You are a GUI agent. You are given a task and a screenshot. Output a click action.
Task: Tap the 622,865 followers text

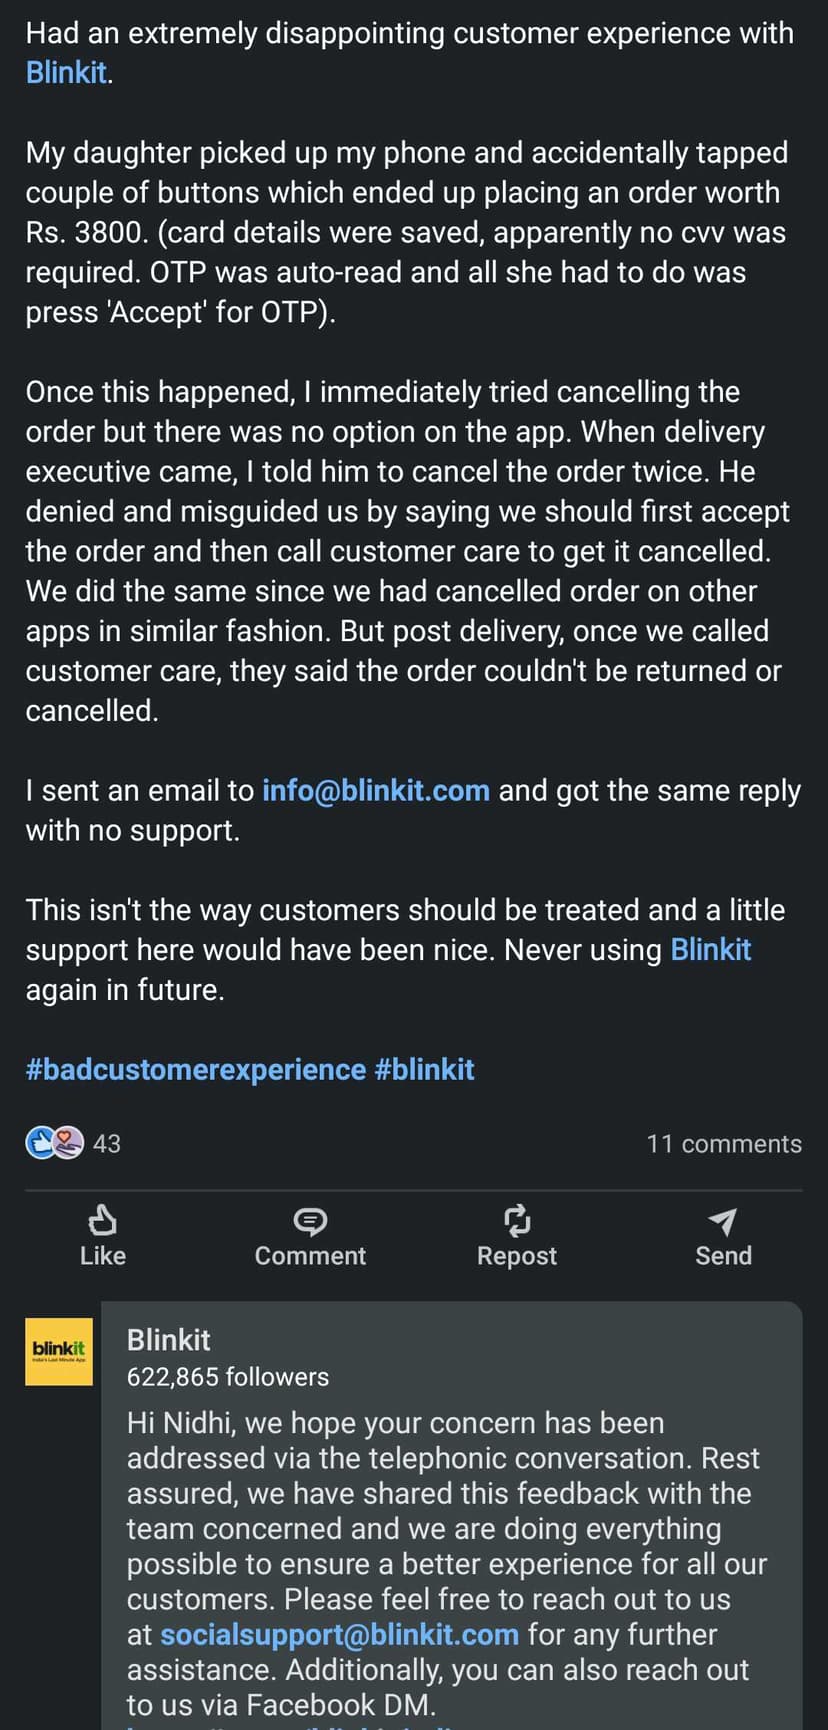click(x=228, y=1377)
